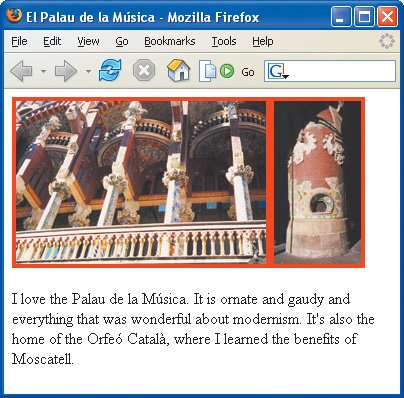The image size is (404, 398).
Task: Click the Firefox logo in title bar
Action: (14, 15)
